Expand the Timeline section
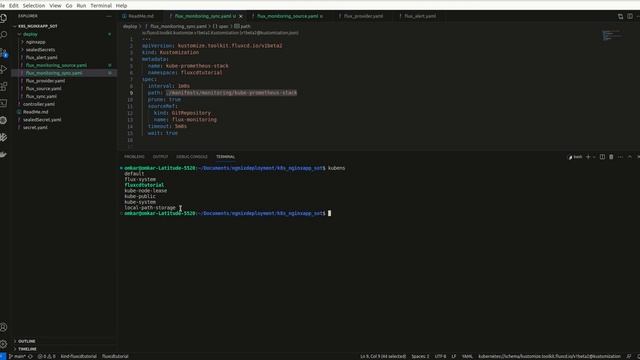Image resolution: width=640 pixels, height=360 pixels. [x=27, y=349]
